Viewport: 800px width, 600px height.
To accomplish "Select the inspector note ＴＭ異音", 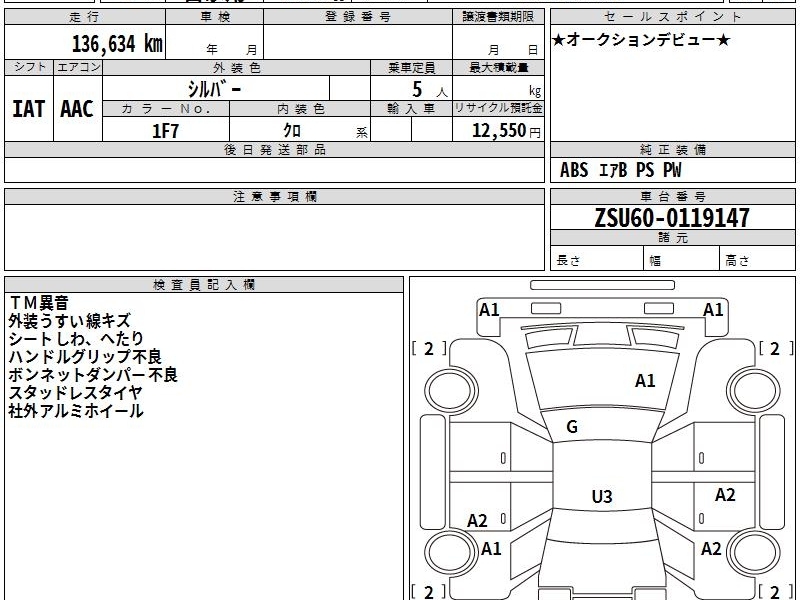I will tap(39, 303).
